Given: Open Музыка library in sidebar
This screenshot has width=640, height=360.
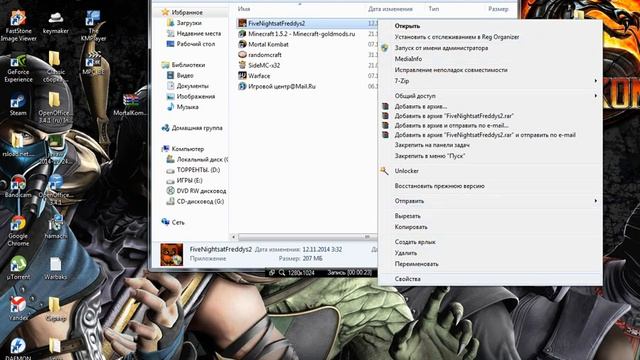Looking at the screenshot, I should coord(182,107).
